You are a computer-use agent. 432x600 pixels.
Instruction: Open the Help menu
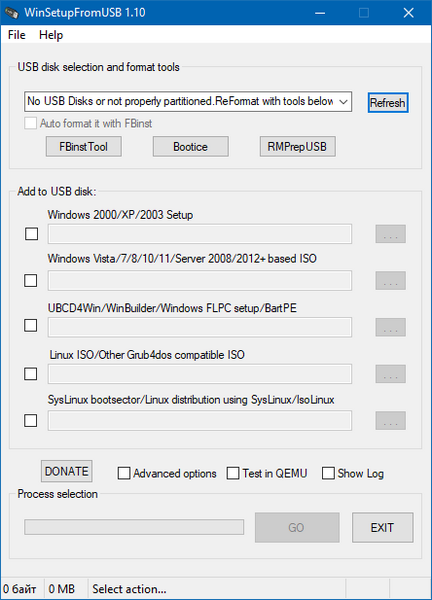pos(51,35)
